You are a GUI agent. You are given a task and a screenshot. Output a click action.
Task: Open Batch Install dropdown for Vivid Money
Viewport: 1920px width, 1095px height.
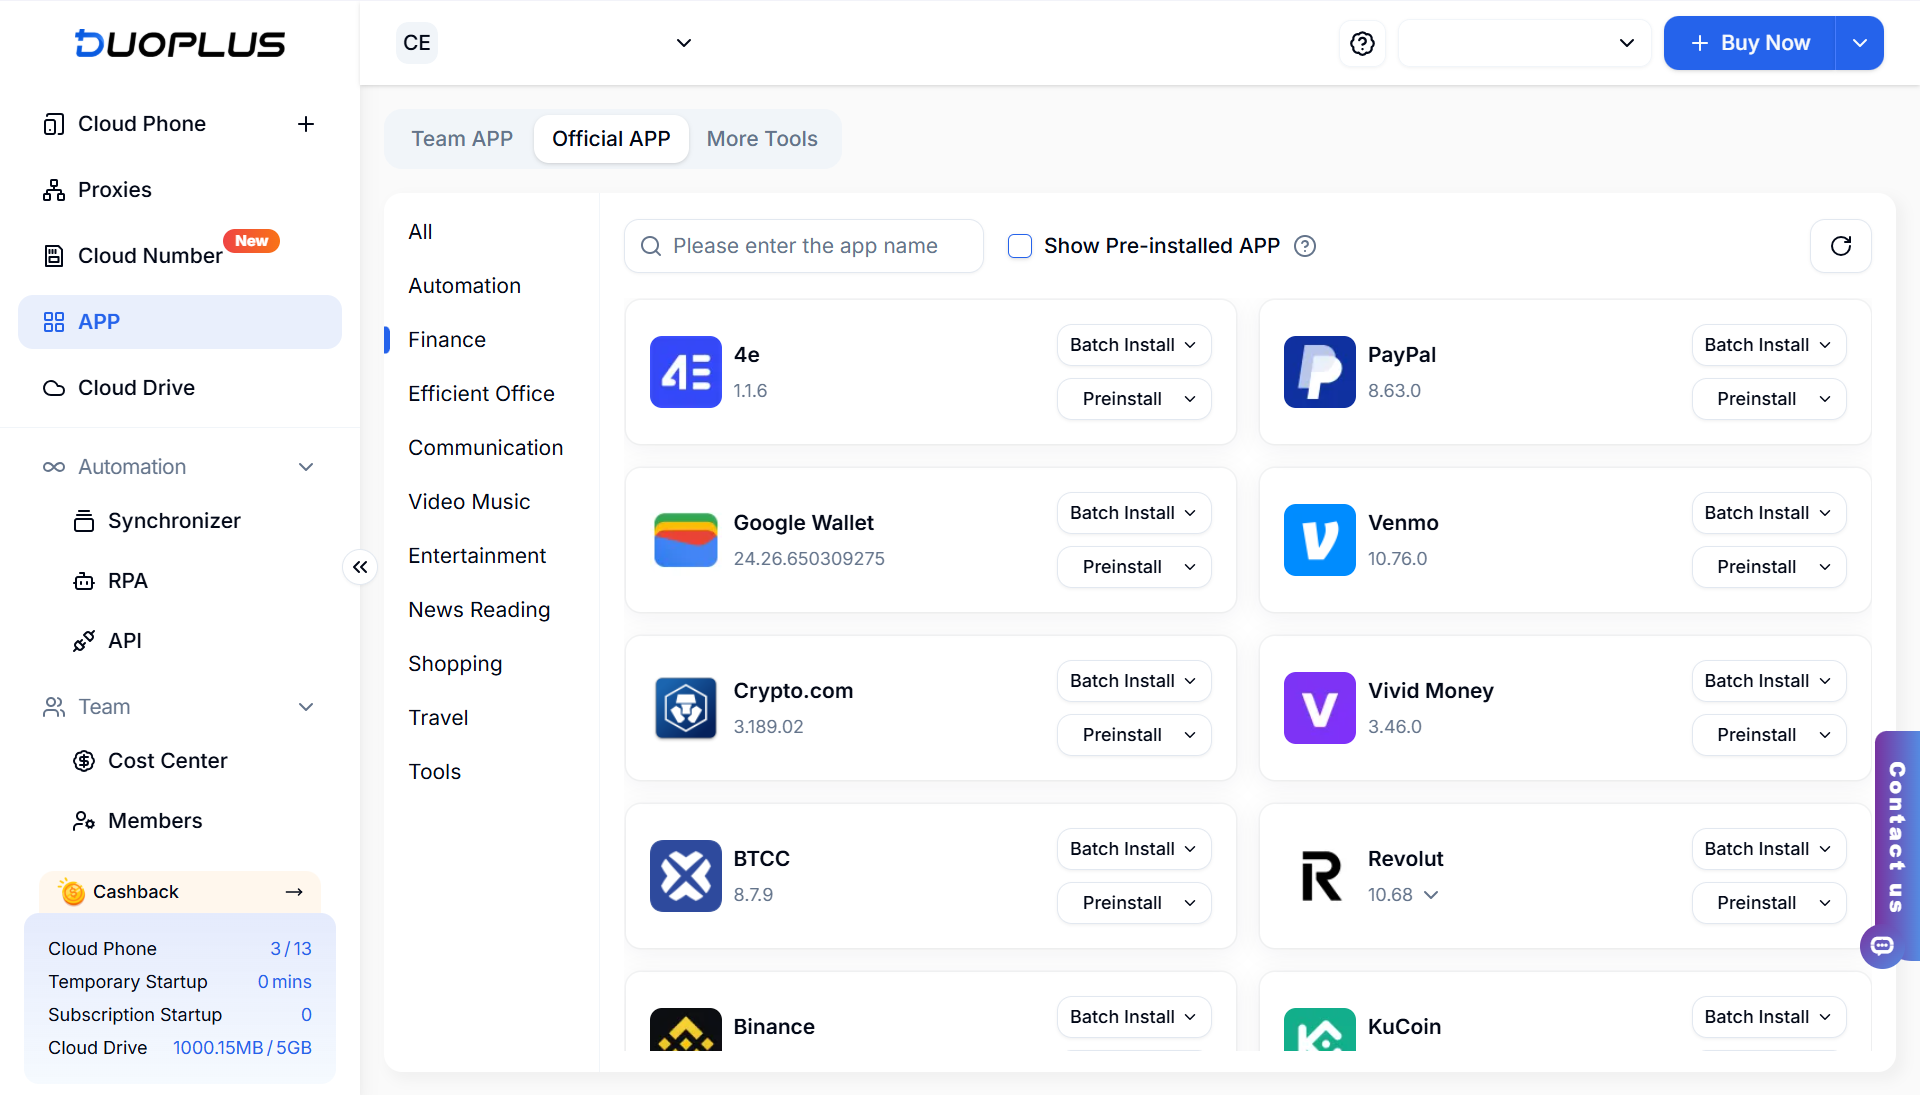pyautogui.click(x=1769, y=681)
